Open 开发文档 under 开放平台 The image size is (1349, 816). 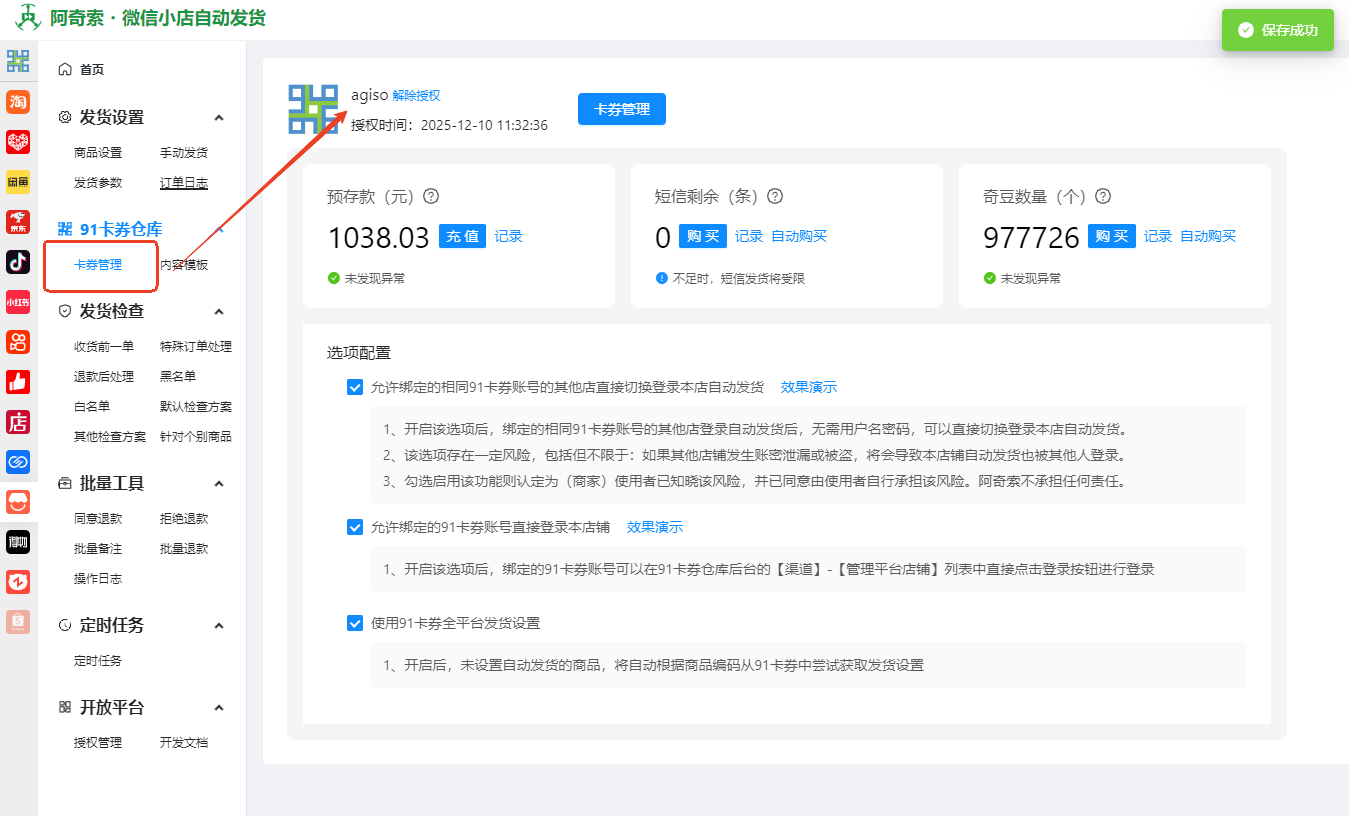[184, 743]
